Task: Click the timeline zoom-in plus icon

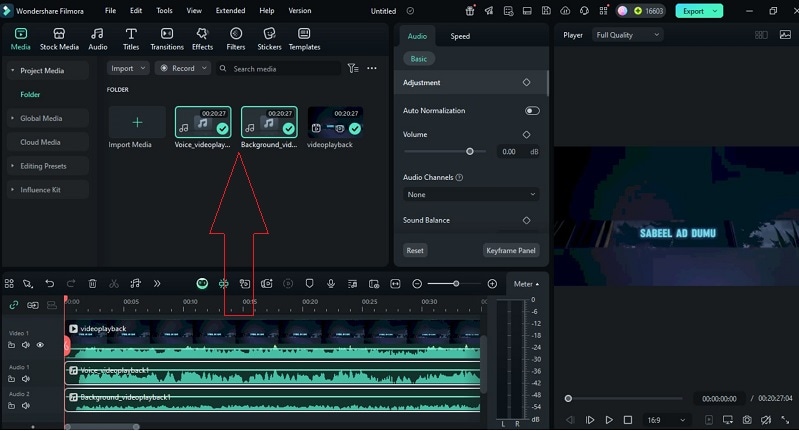Action: point(492,284)
